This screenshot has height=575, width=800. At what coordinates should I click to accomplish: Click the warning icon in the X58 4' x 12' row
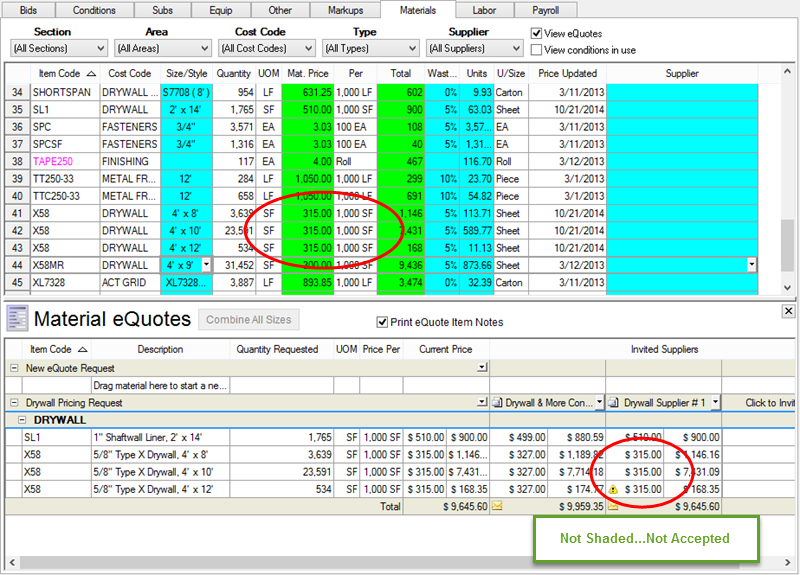click(613, 490)
